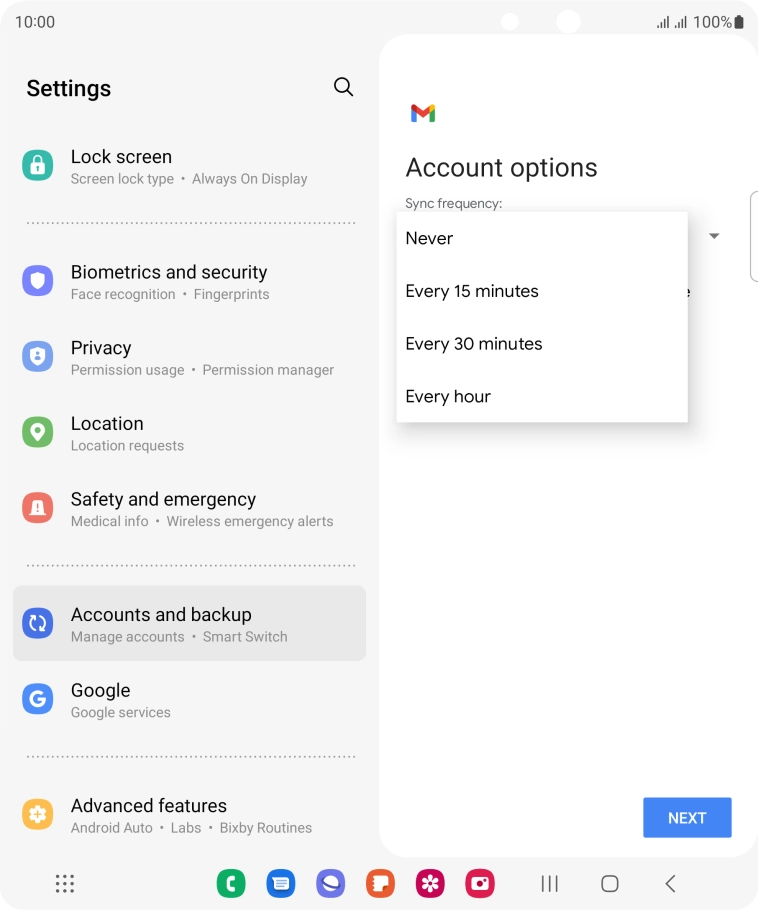Image resolution: width=758 pixels, height=910 pixels.
Task: Open the Phone app from dock
Action: point(231,883)
